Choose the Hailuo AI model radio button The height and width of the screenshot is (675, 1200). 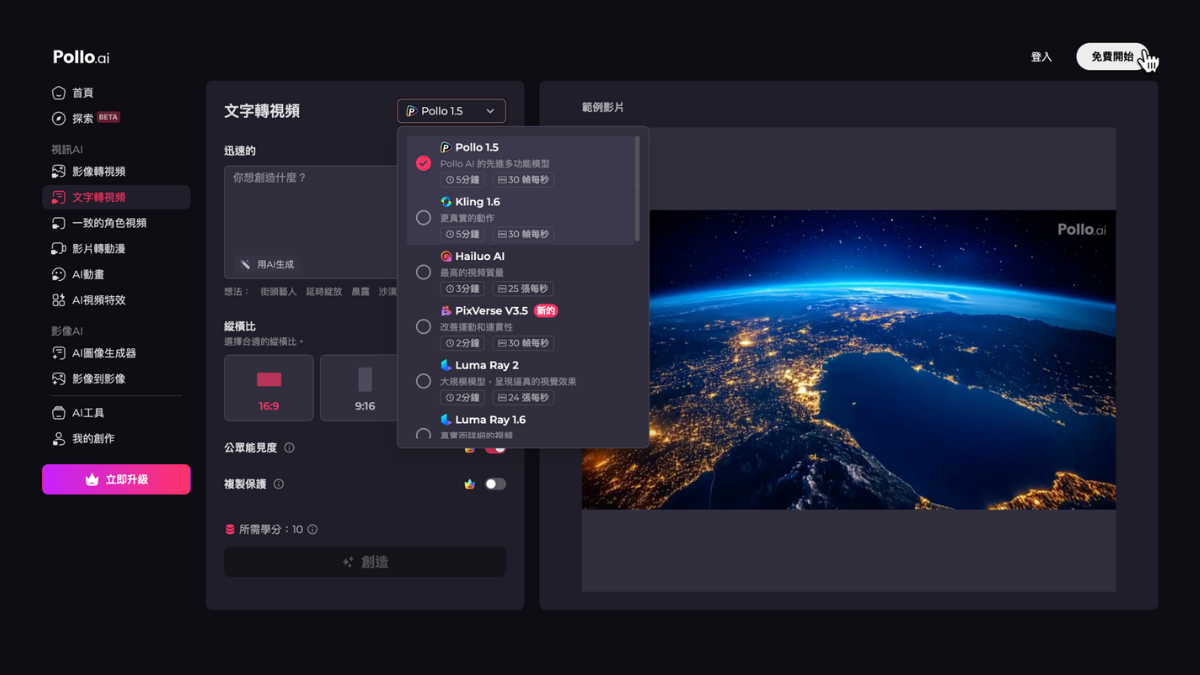point(423,272)
